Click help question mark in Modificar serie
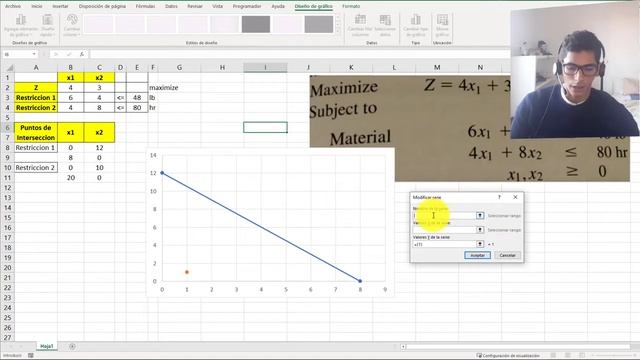 (x=499, y=197)
